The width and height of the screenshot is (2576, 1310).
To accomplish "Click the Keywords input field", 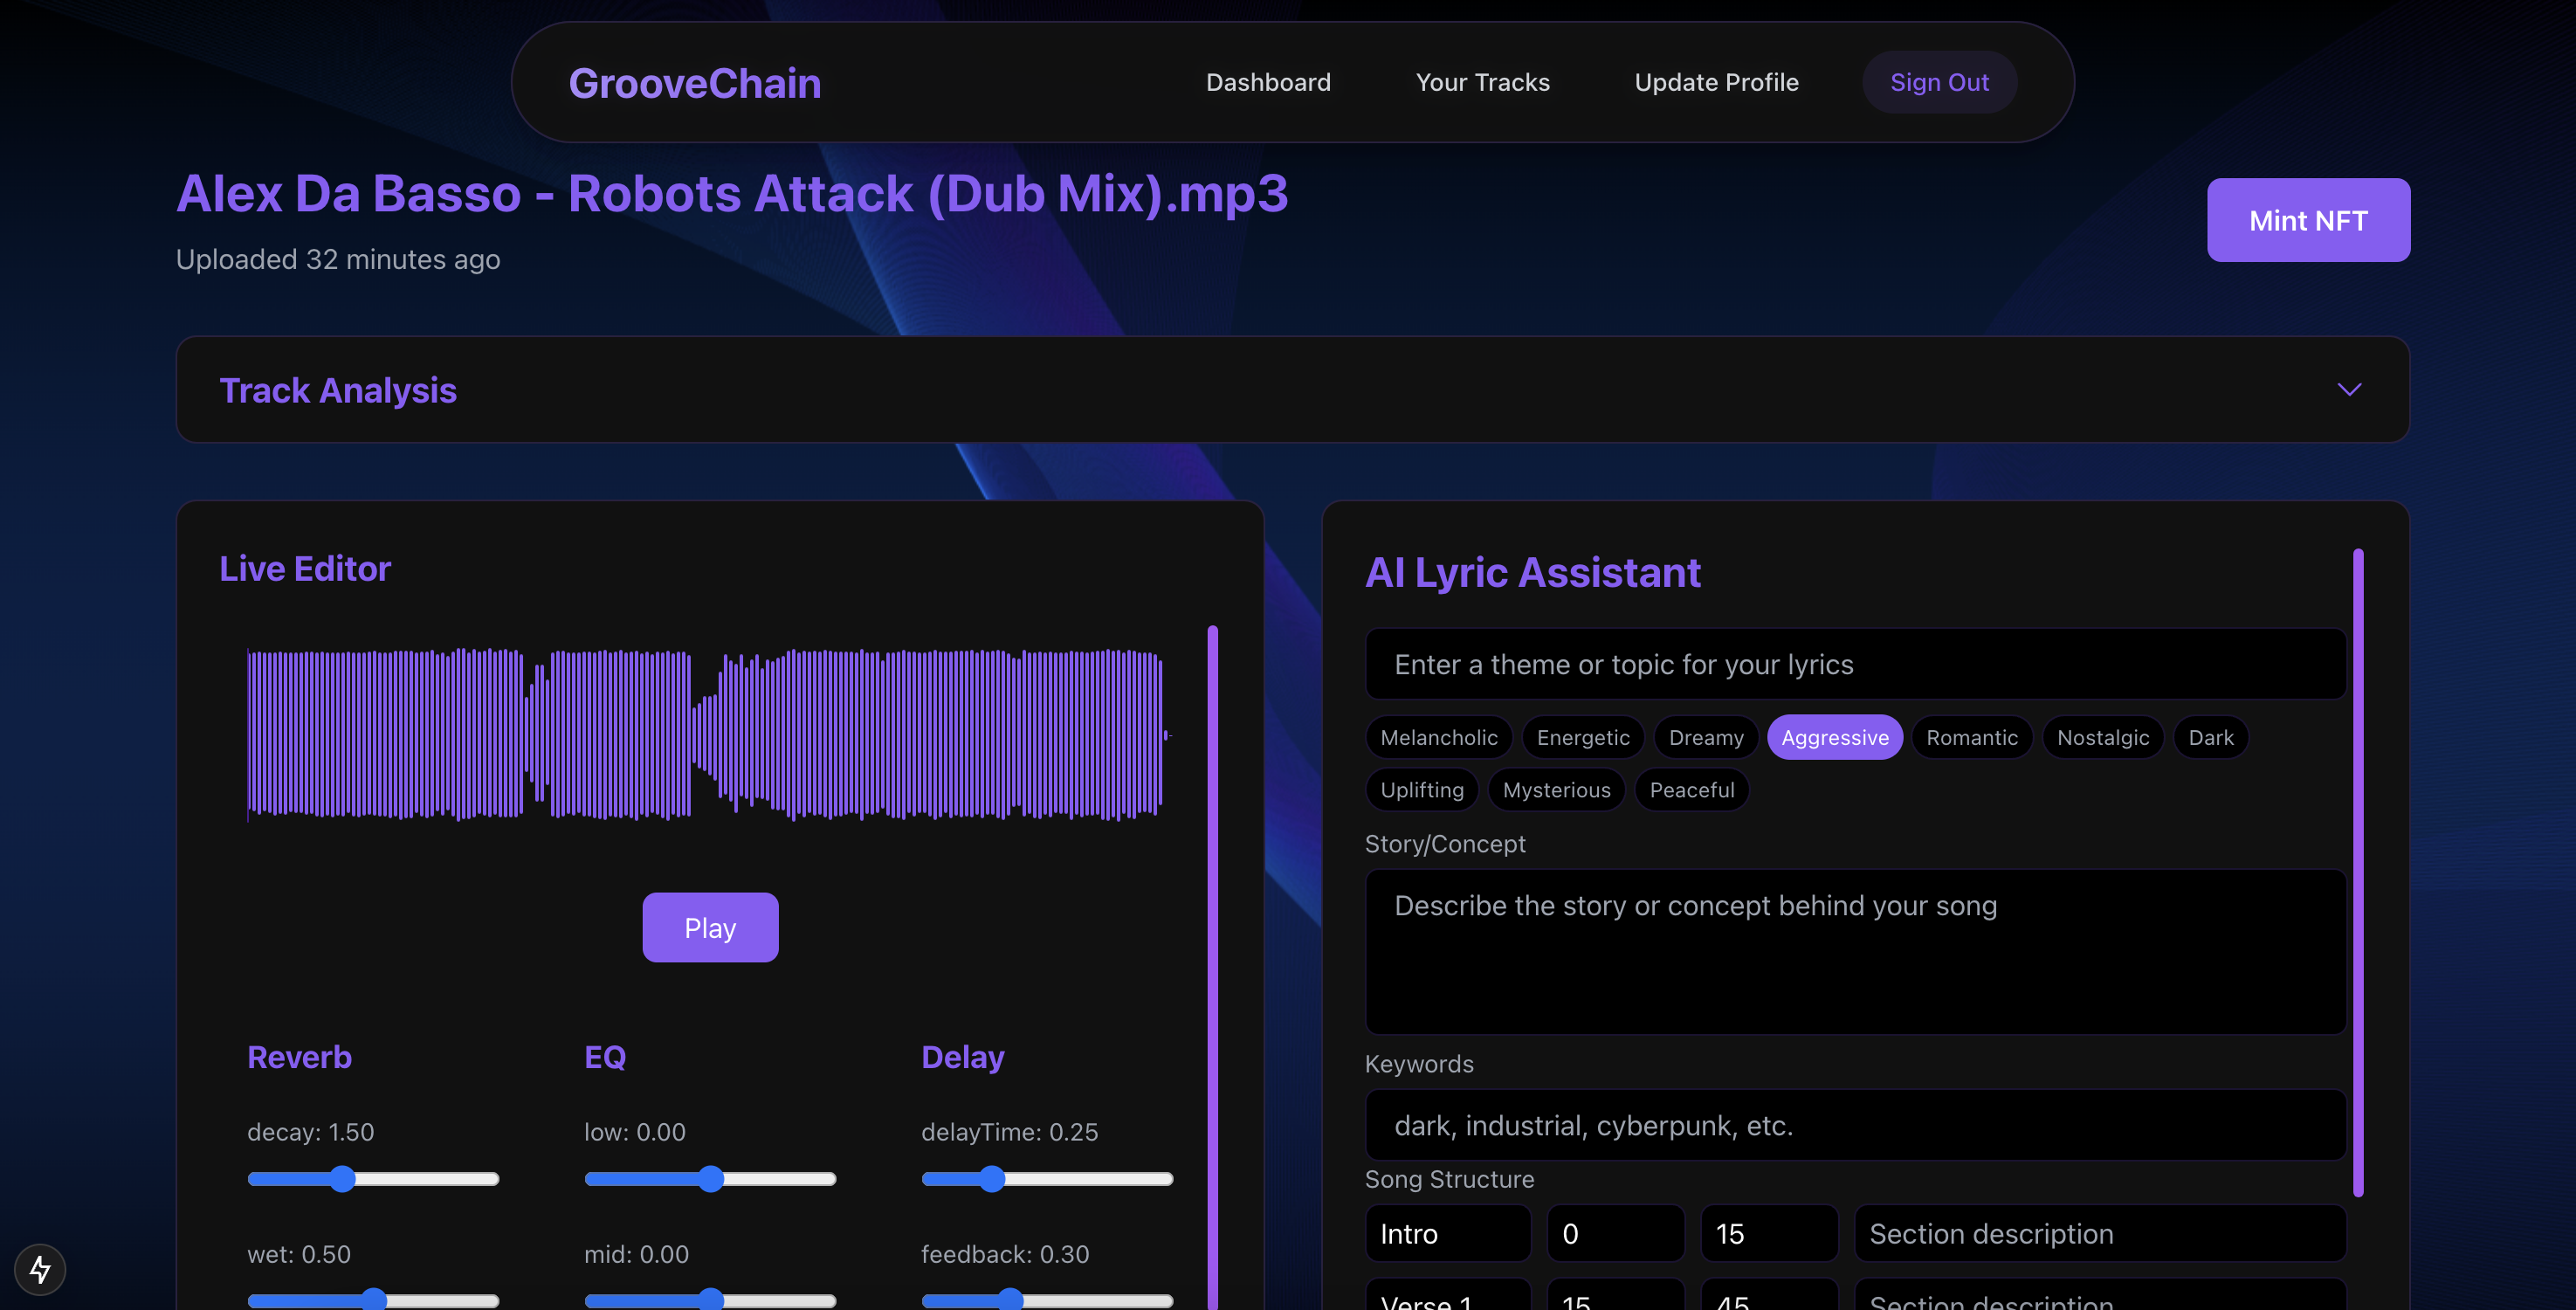I will [x=1855, y=1125].
